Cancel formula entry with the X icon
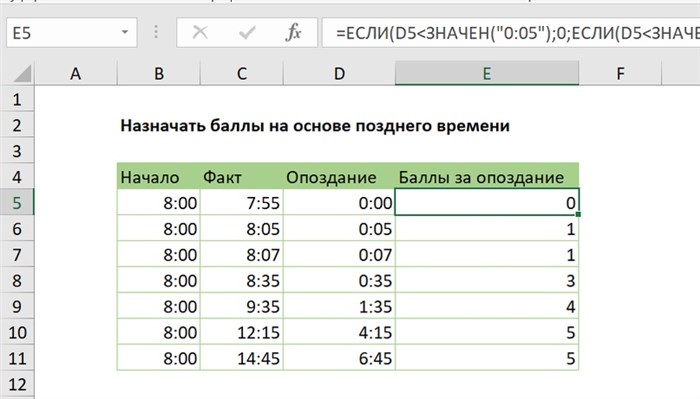This screenshot has height=399, width=700. 200,33
